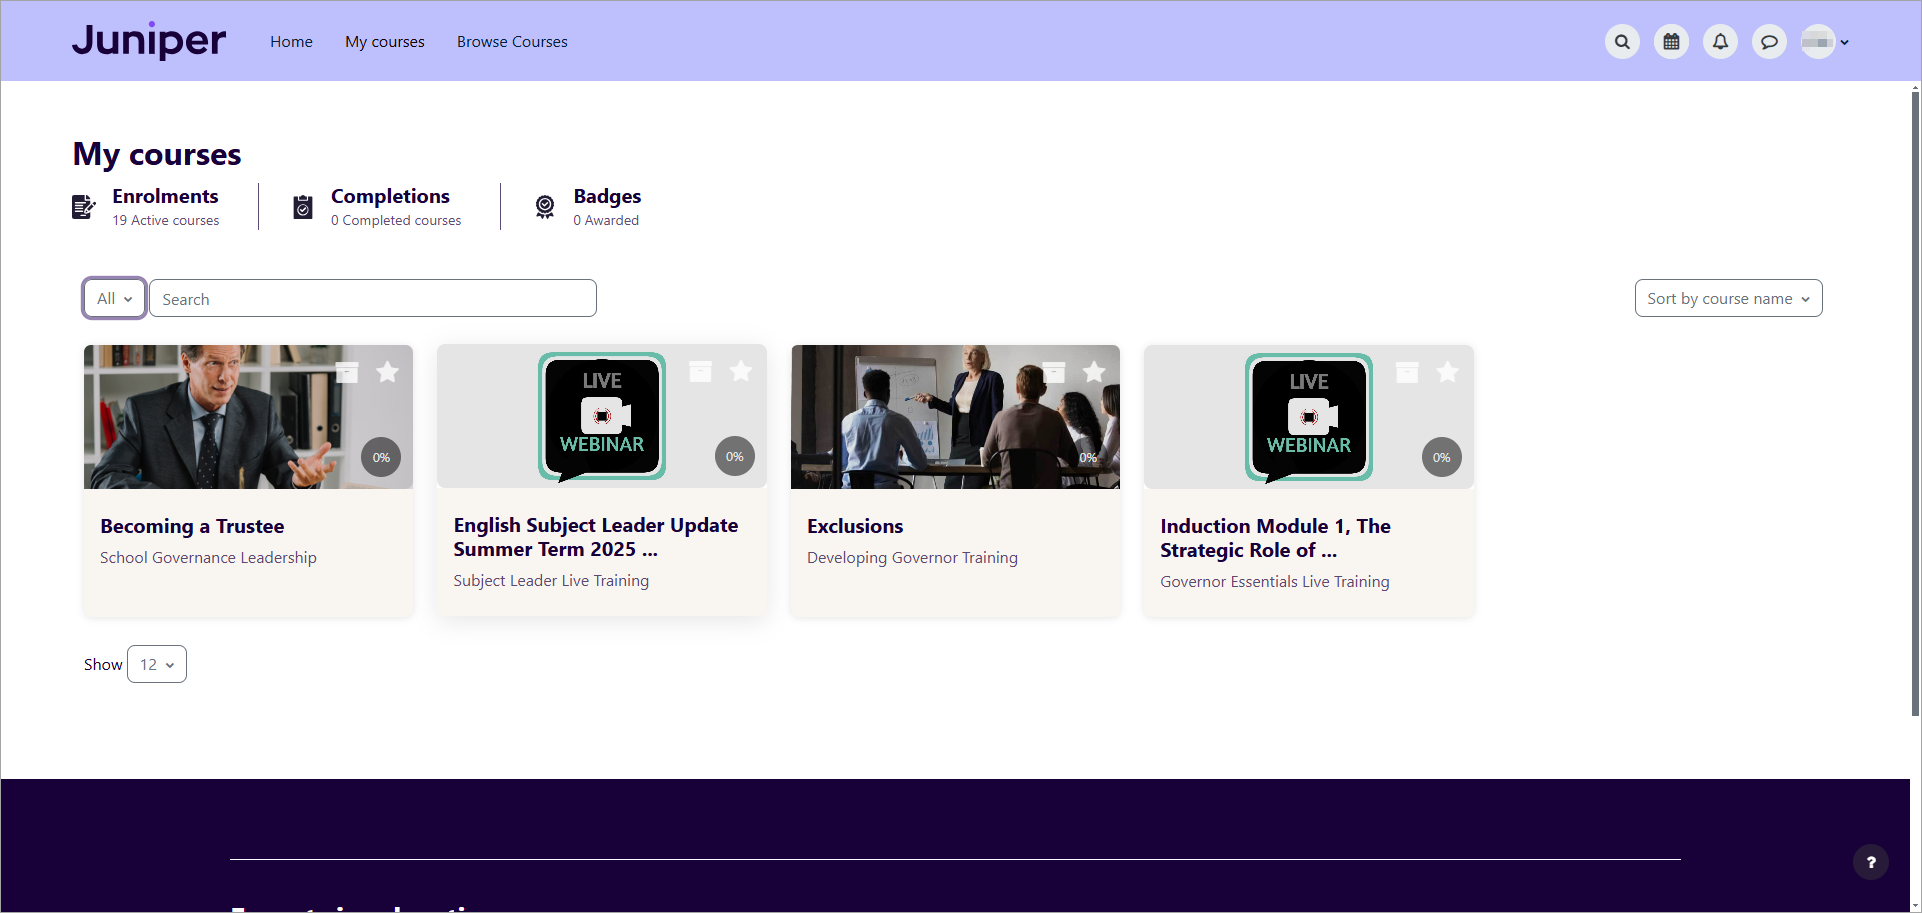Open the search icon in the header
This screenshot has height=913, width=1922.
click(x=1621, y=41)
